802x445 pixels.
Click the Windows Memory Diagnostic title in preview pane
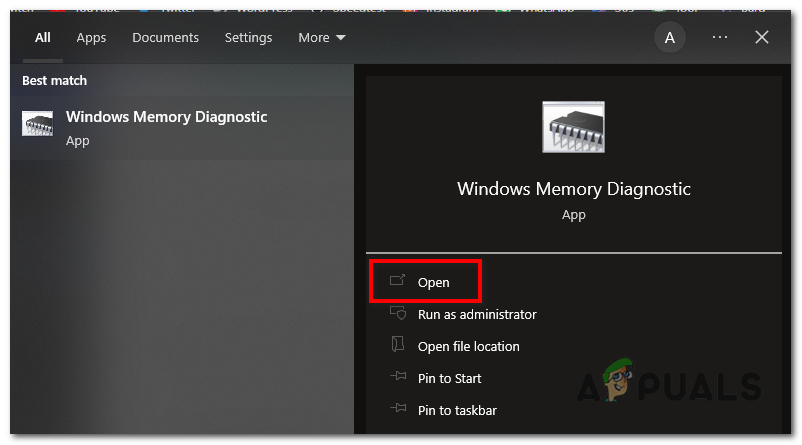point(573,189)
